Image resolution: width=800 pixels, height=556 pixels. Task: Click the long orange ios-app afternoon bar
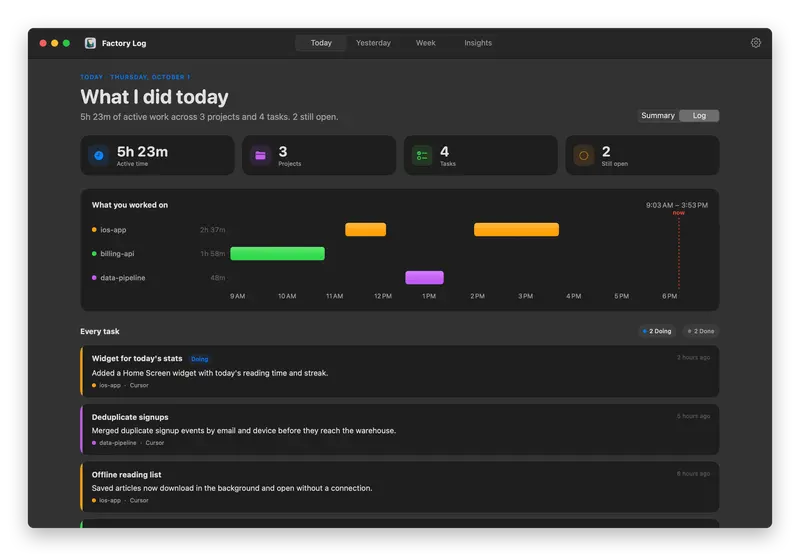coord(516,230)
